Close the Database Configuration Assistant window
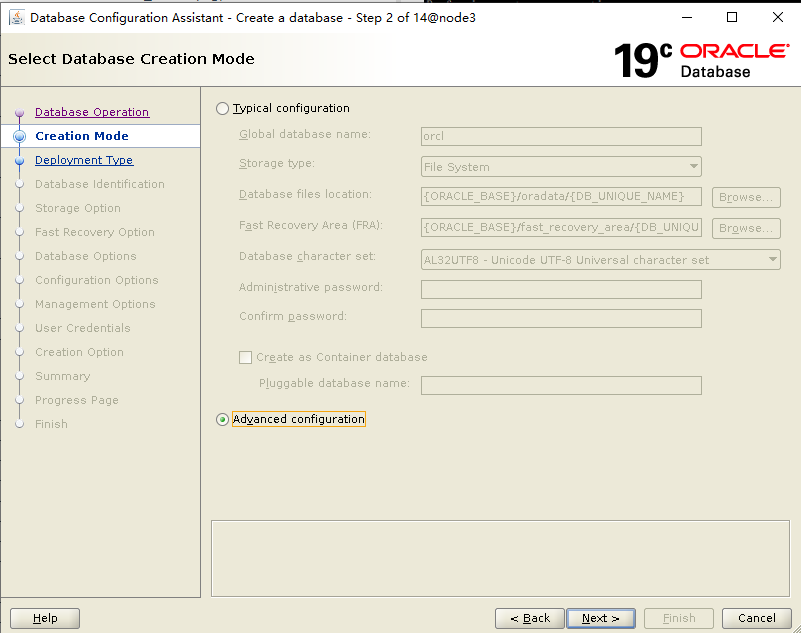Image resolution: width=801 pixels, height=633 pixels. coord(778,17)
